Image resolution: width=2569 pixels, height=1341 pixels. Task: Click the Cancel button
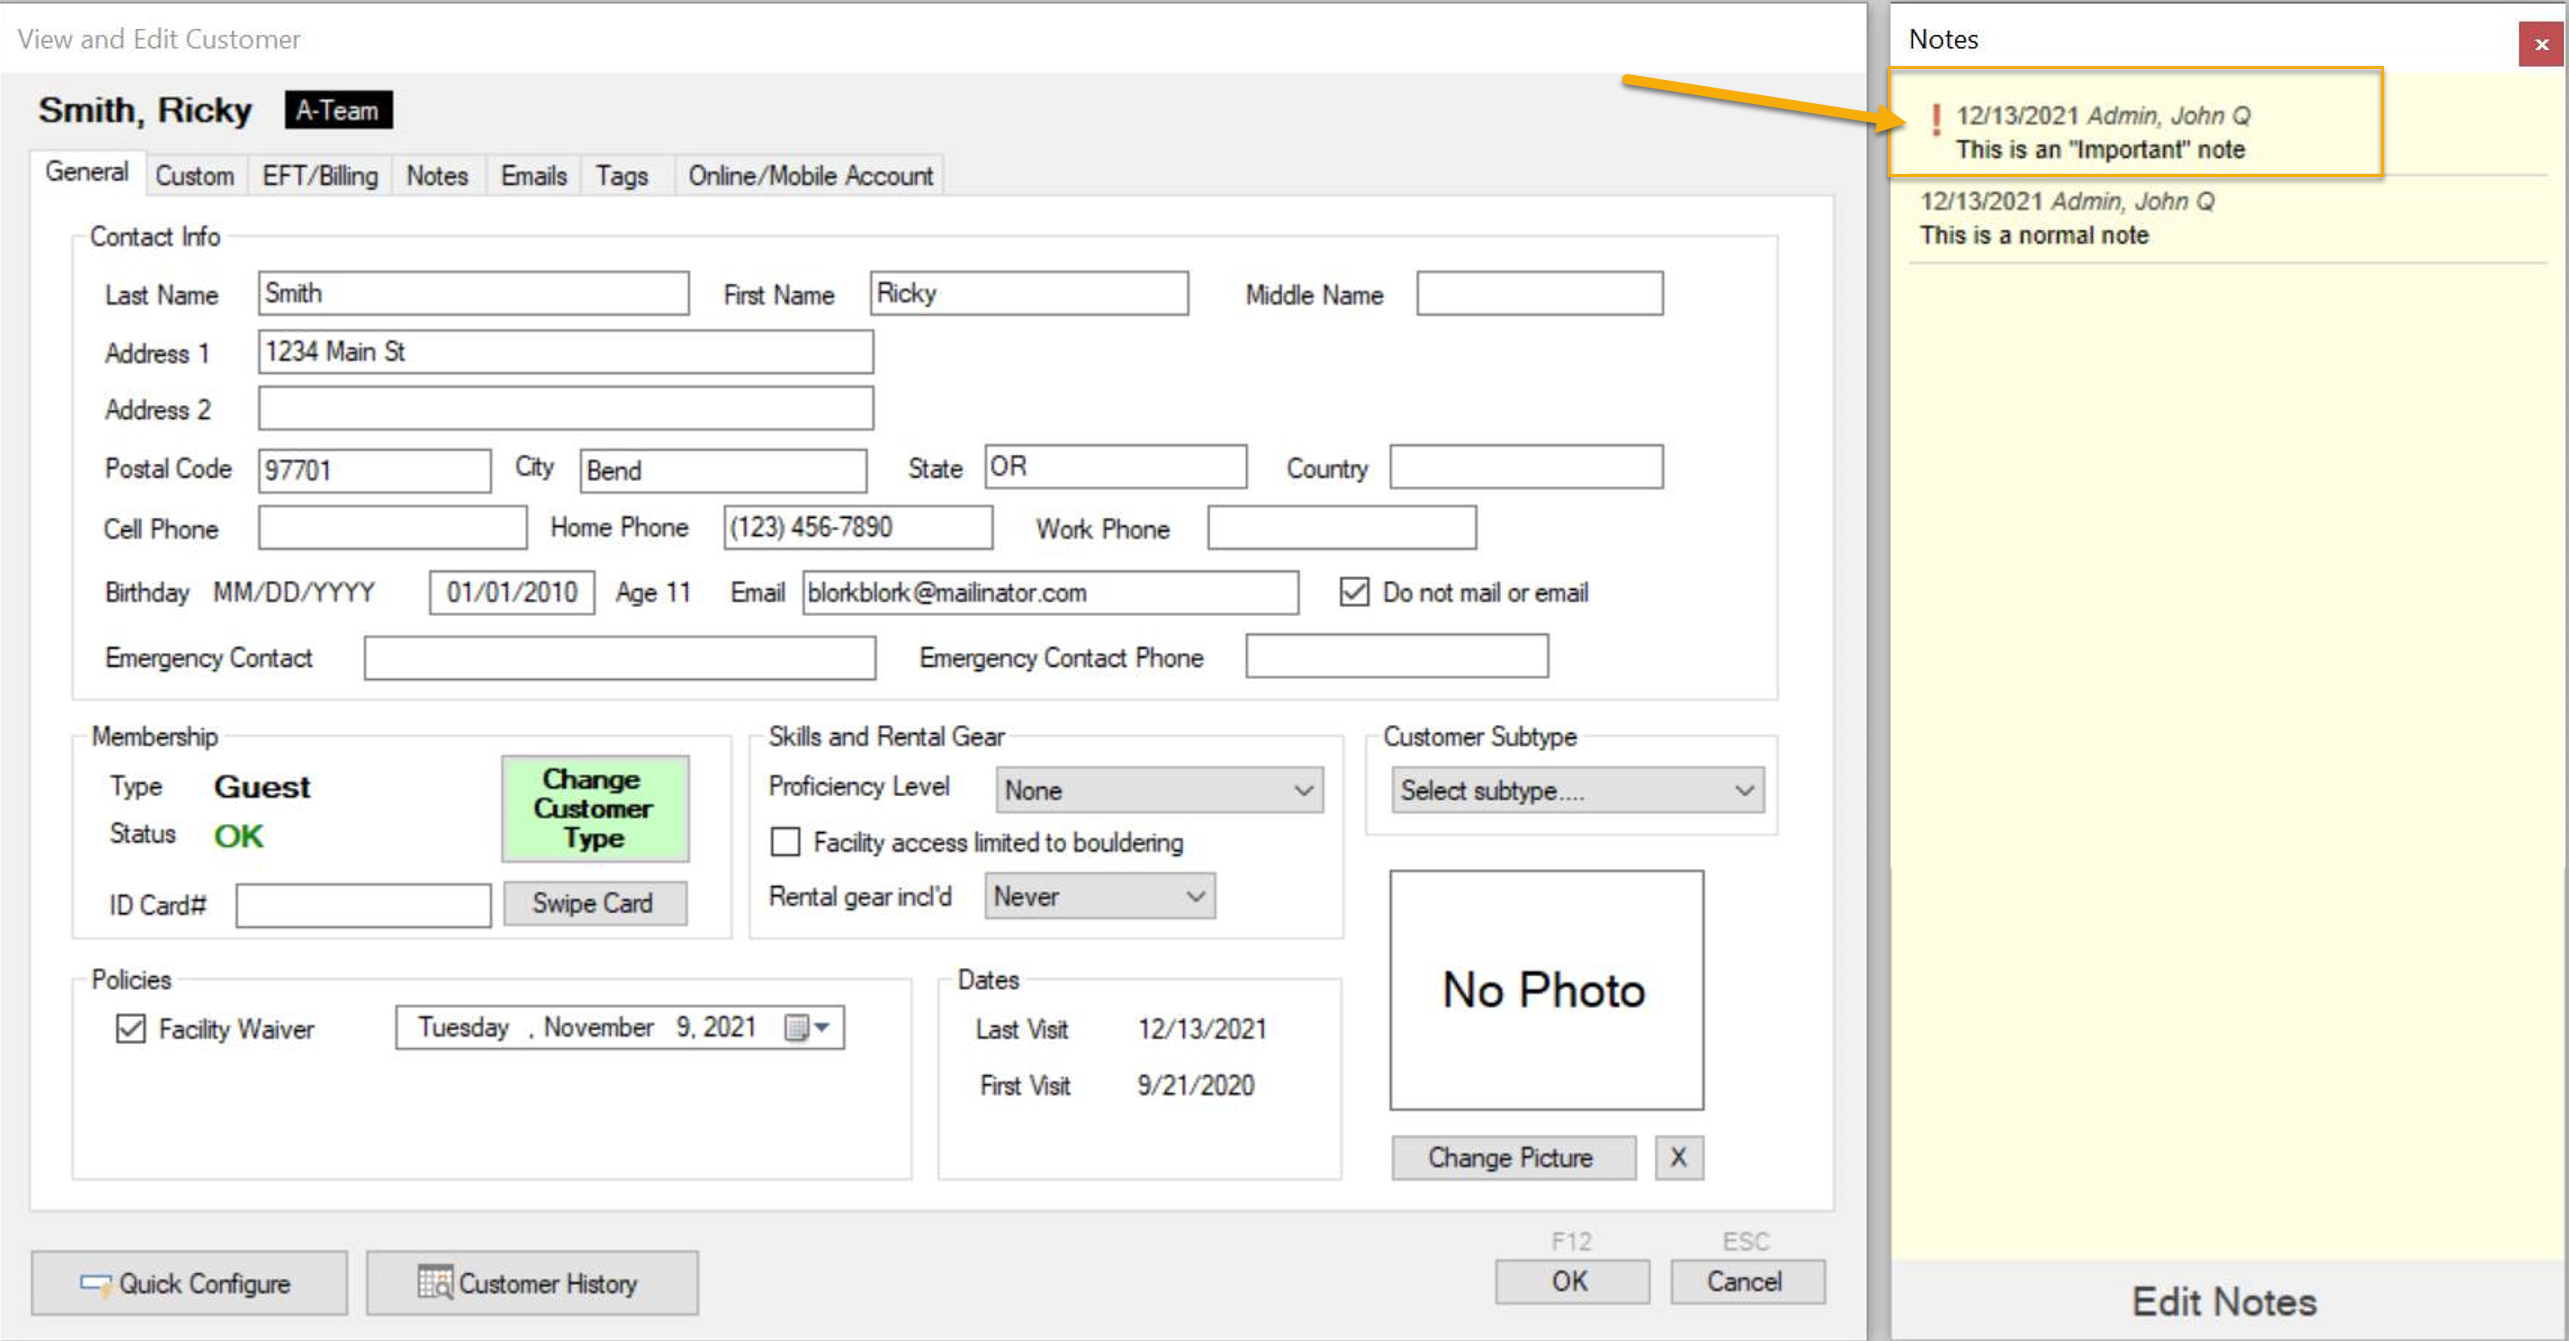click(1746, 1281)
